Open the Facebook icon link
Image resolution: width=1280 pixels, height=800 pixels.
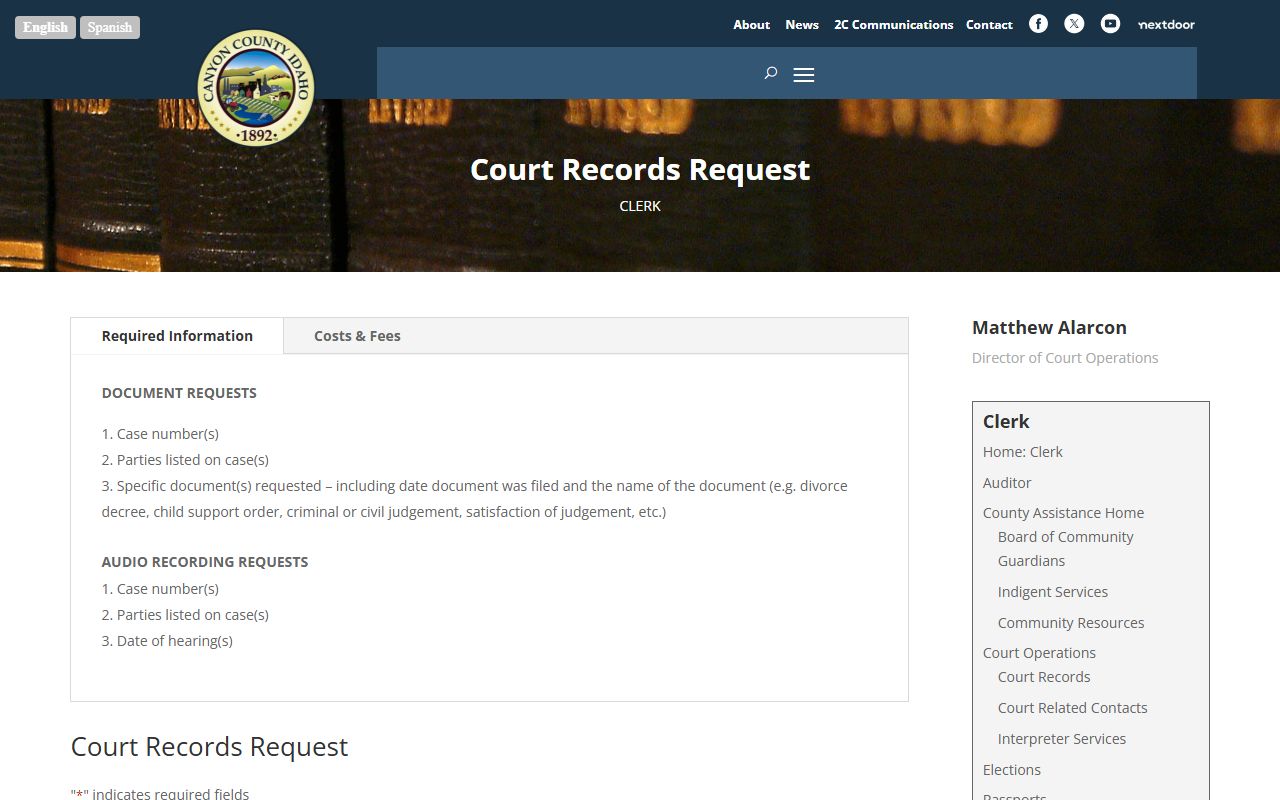pyautogui.click(x=1038, y=24)
